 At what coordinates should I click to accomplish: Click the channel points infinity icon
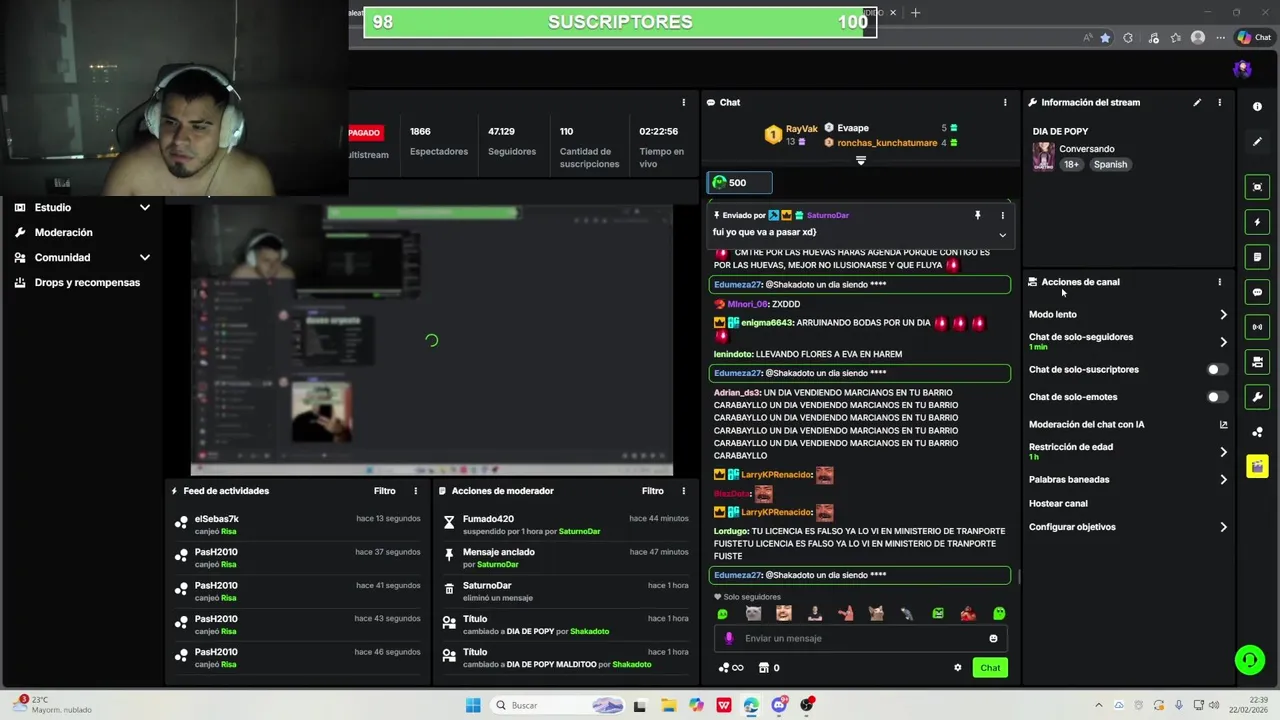click(x=732, y=668)
